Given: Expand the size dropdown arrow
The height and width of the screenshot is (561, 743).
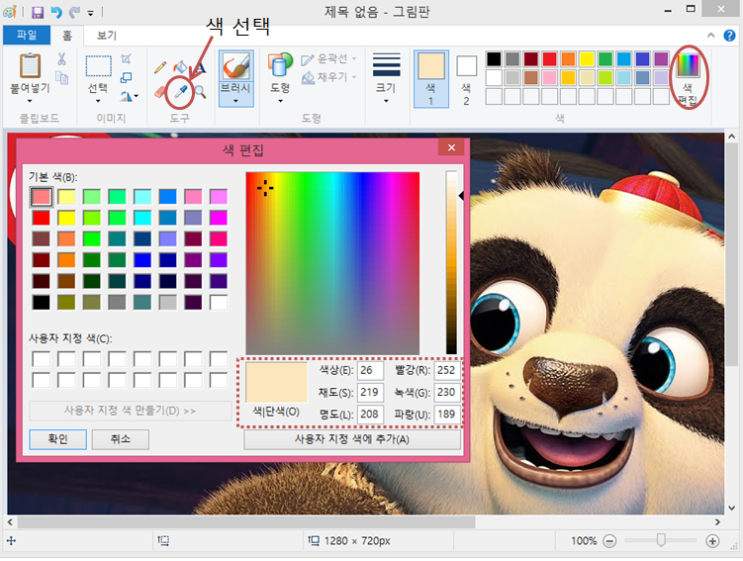Looking at the screenshot, I should click(386, 101).
